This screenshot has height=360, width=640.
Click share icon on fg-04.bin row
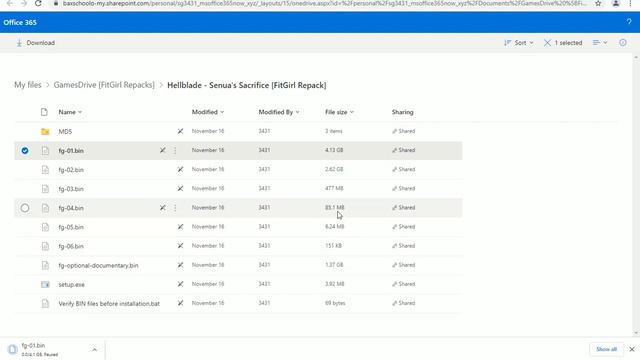click(x=162, y=208)
